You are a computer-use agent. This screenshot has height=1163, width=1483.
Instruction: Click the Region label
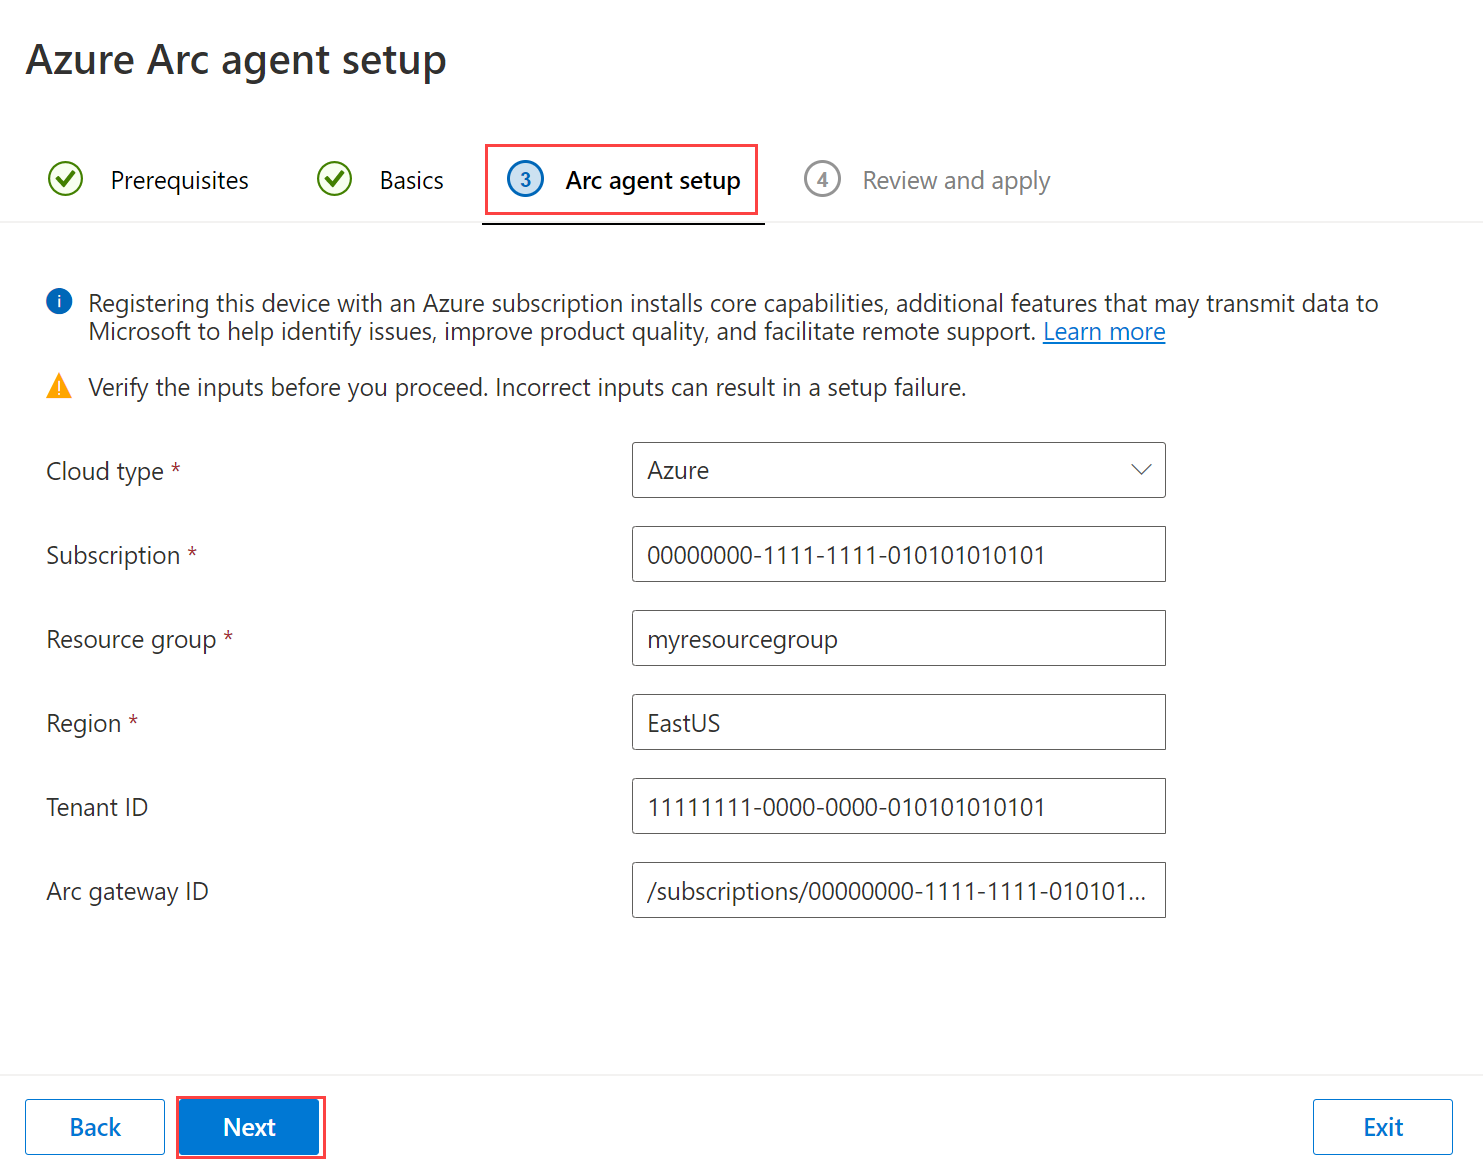tap(92, 723)
